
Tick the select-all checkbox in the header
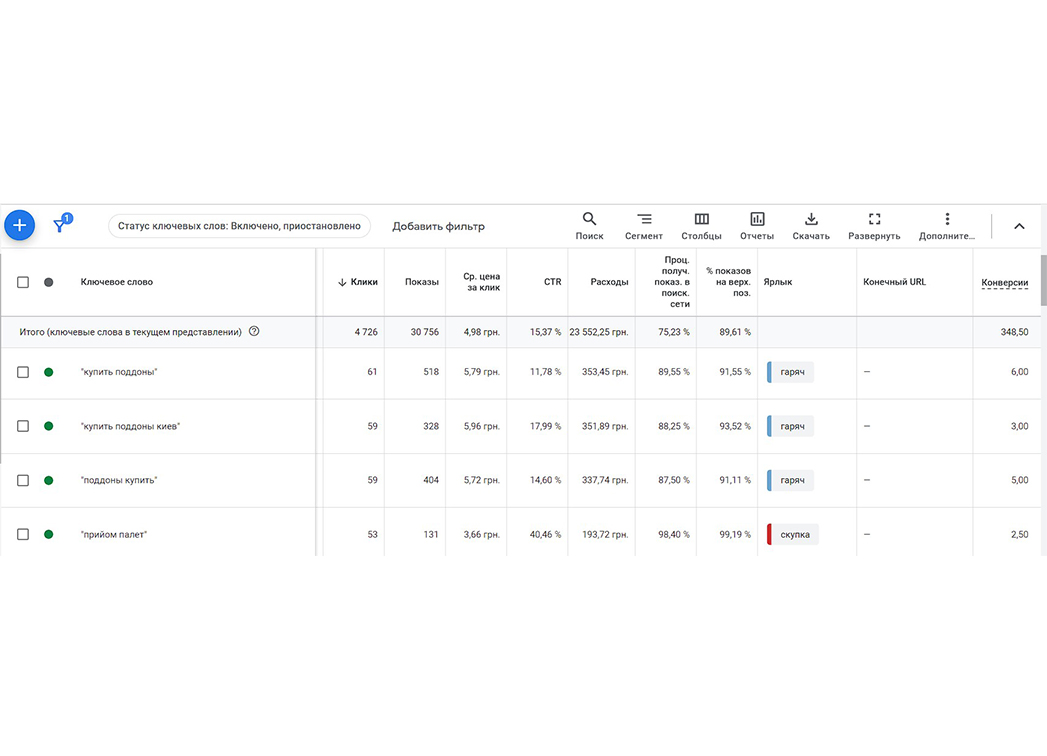(23, 282)
